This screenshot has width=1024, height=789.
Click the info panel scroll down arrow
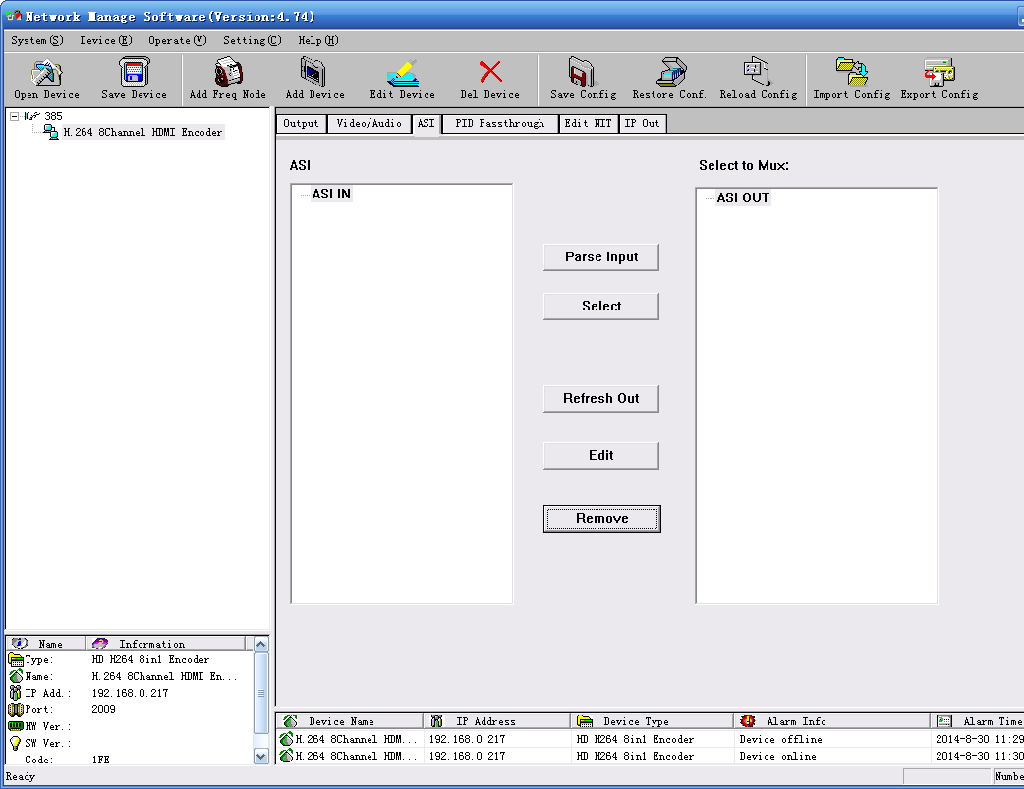[x=261, y=756]
